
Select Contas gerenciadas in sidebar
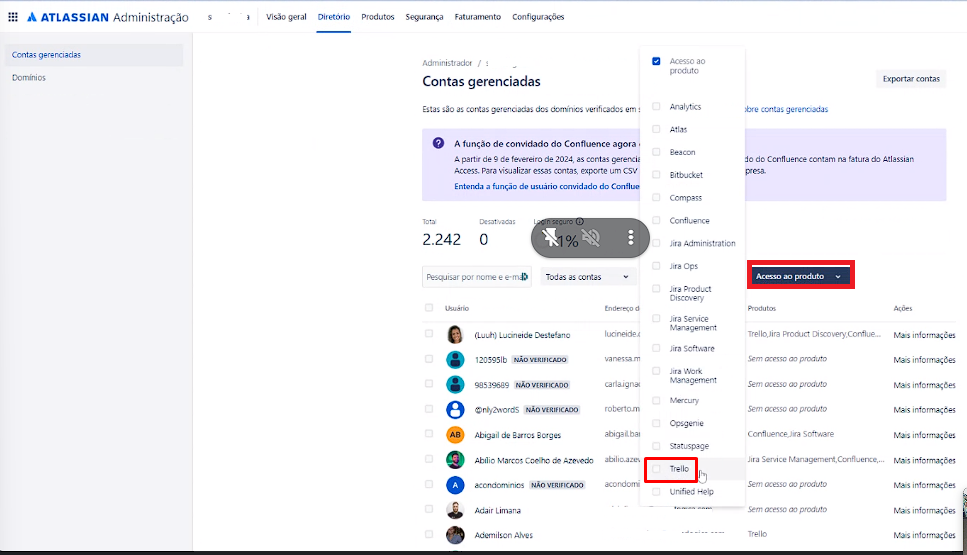pos(94,55)
